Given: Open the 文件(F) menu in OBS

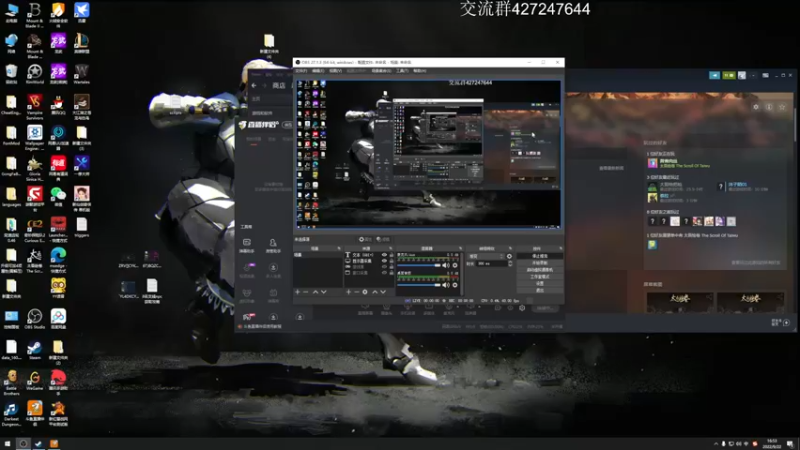Looking at the screenshot, I should 301,71.
